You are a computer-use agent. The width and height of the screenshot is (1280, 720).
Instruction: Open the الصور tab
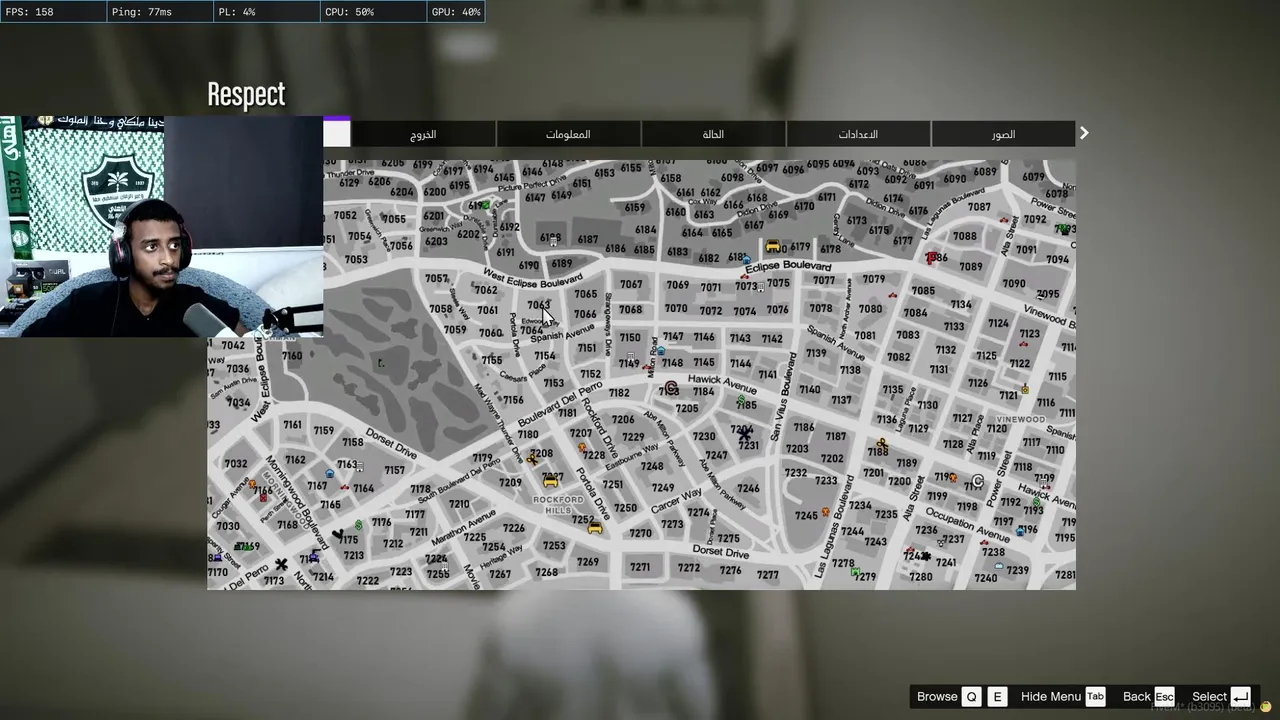click(x=1003, y=134)
